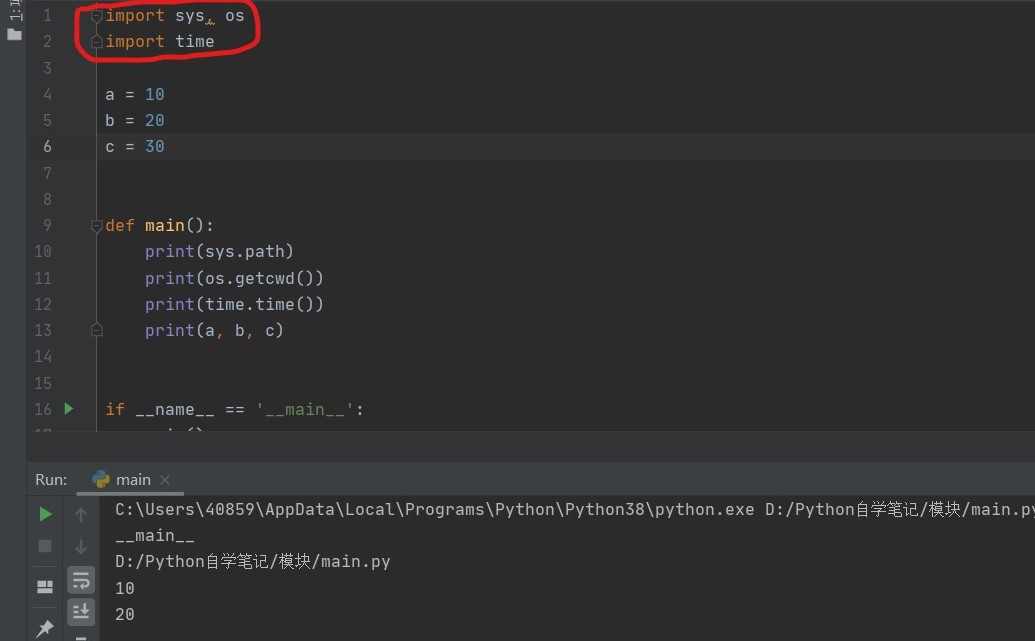Click the print(a, b, c) statement
Viewport: 1035px width, 641px height.
click(x=215, y=330)
